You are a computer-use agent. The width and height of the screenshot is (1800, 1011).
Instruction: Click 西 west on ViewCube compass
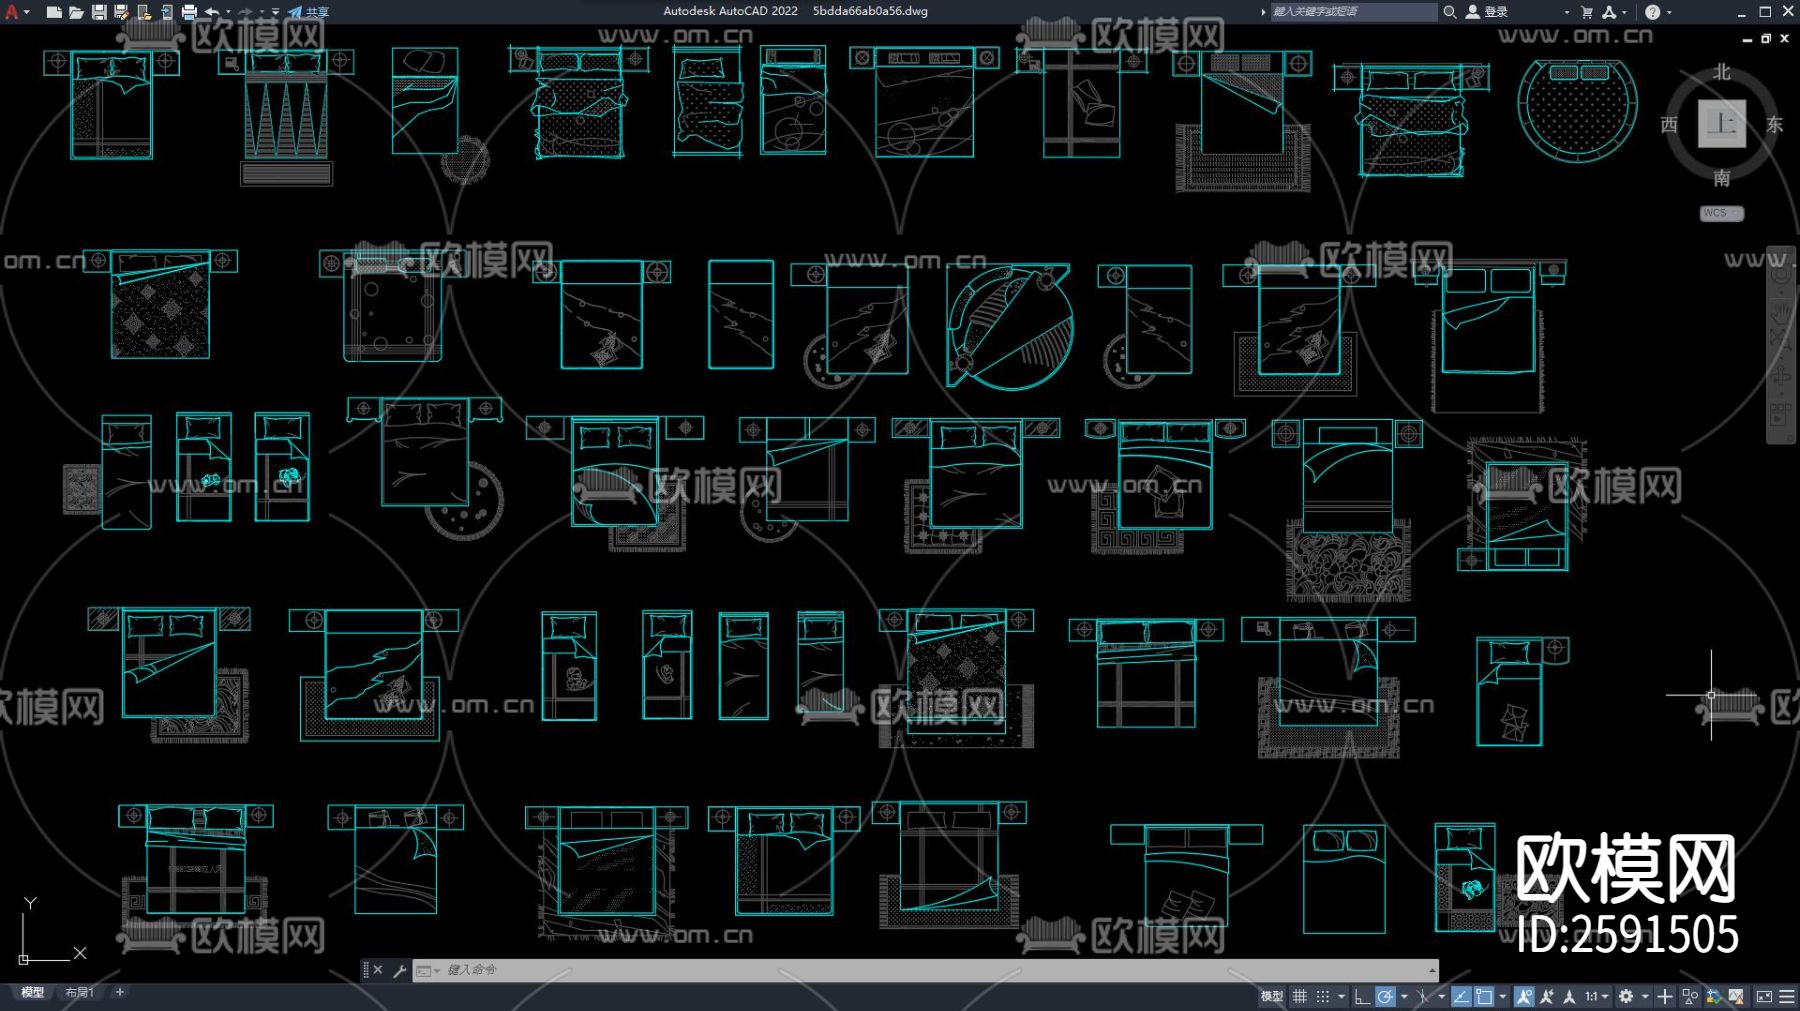(1669, 124)
